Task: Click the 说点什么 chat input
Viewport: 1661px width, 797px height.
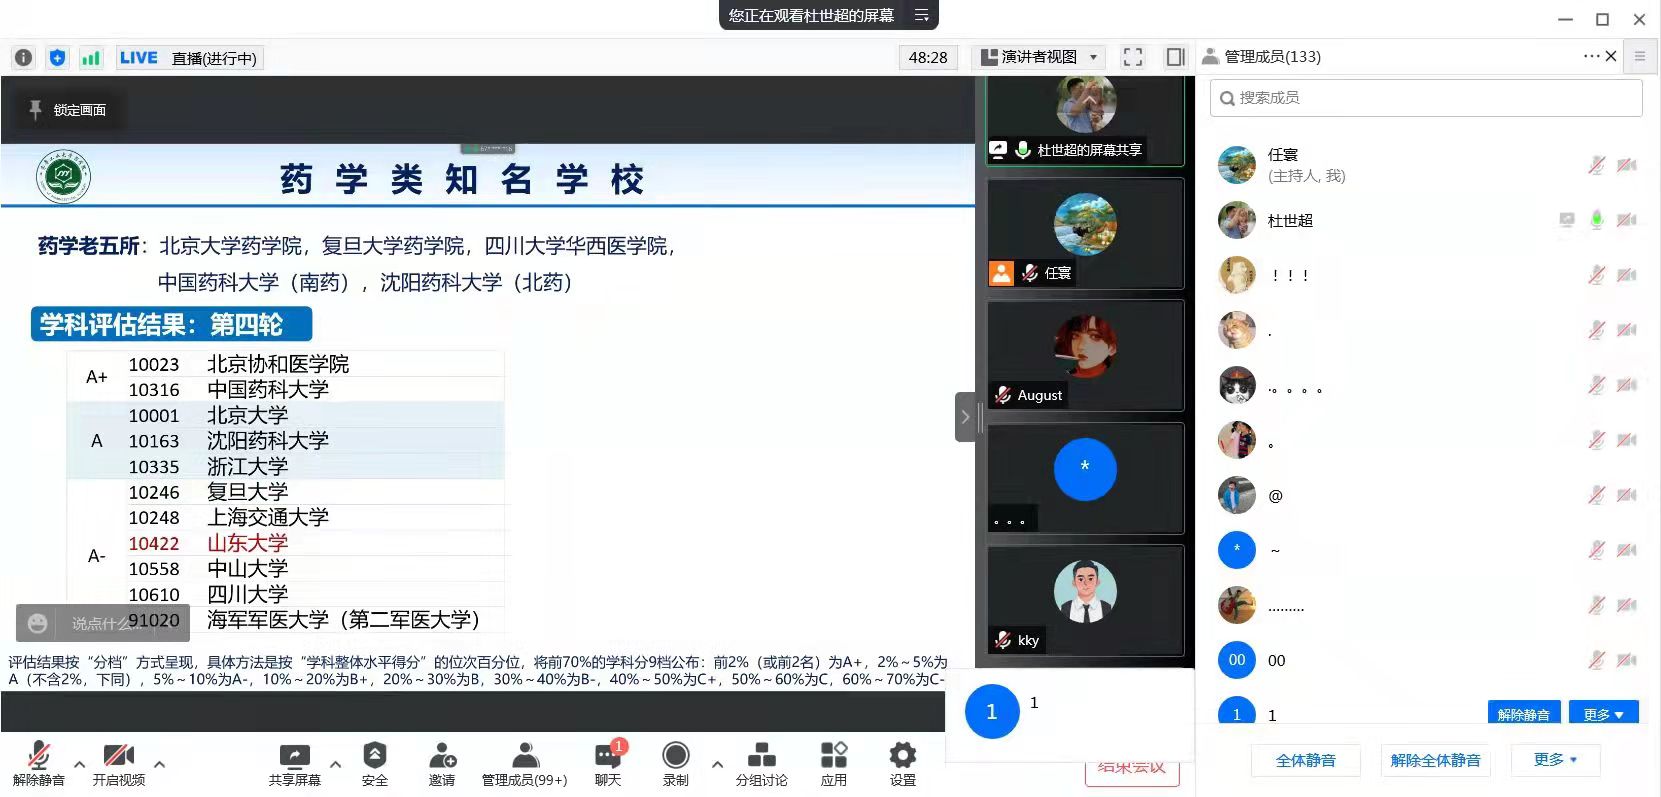Action: pos(102,623)
